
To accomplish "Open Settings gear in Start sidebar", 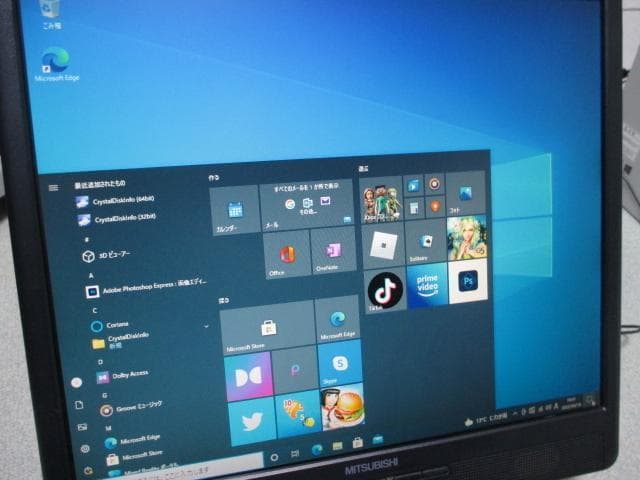I will click(x=85, y=449).
